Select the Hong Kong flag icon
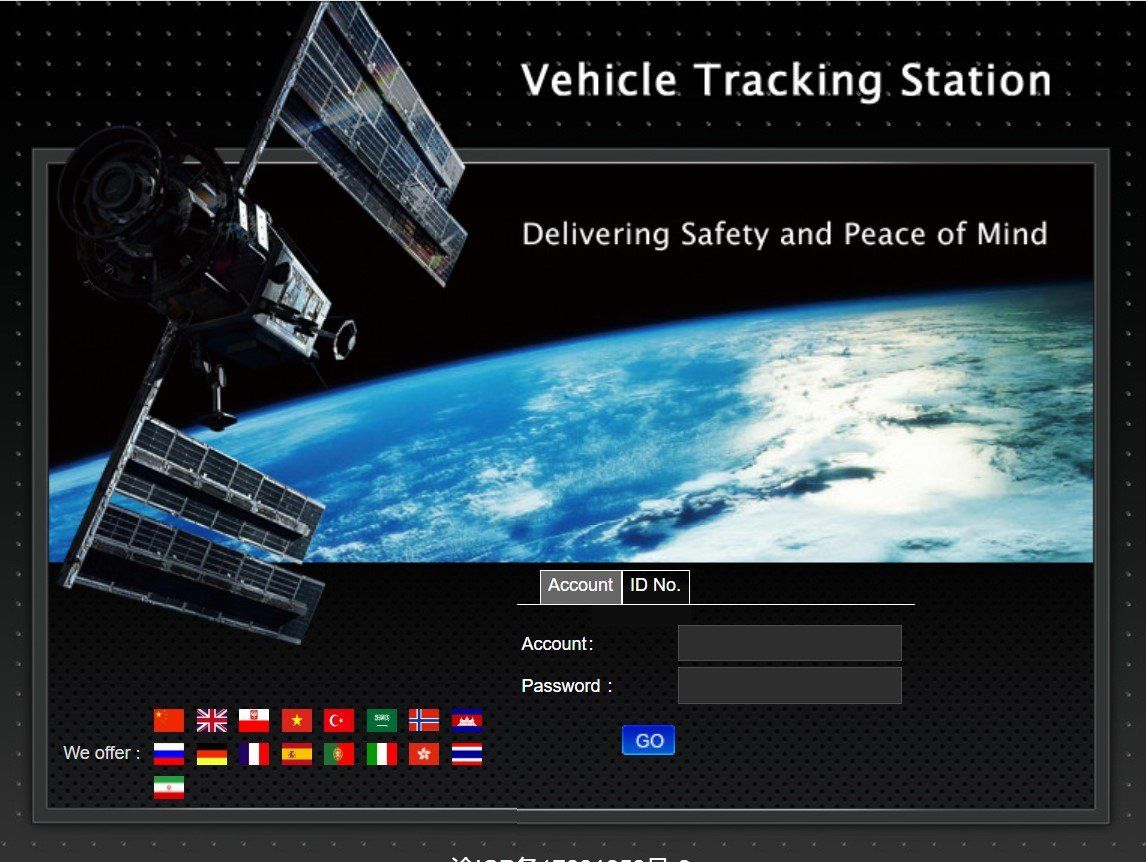This screenshot has height=862, width=1146. tap(424, 754)
